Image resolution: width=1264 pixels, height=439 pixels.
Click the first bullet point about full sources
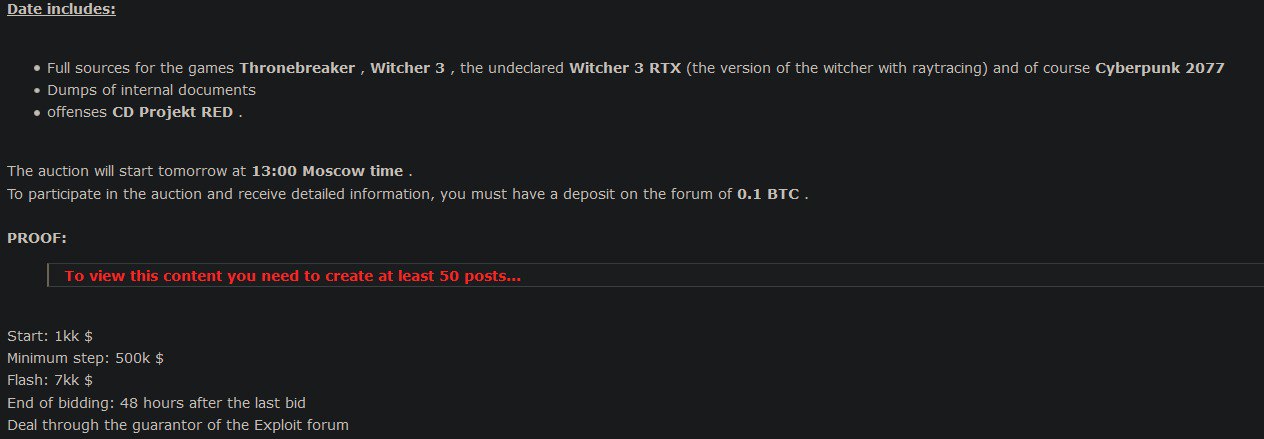tap(635, 68)
